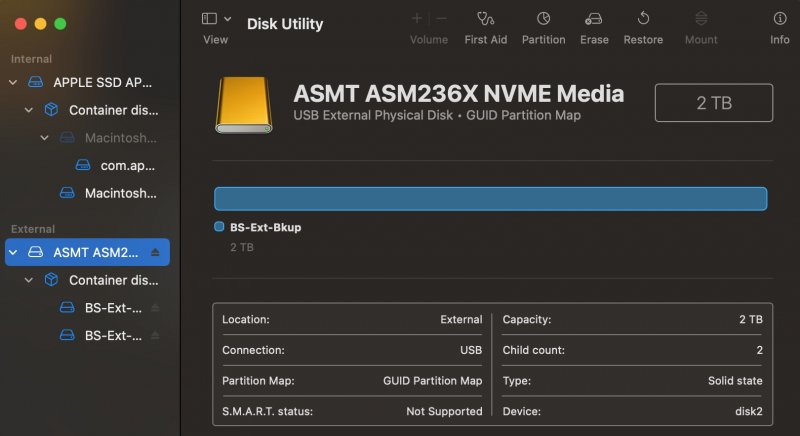
Task: Collapse the ASMT external disk tree
Action: [13, 253]
